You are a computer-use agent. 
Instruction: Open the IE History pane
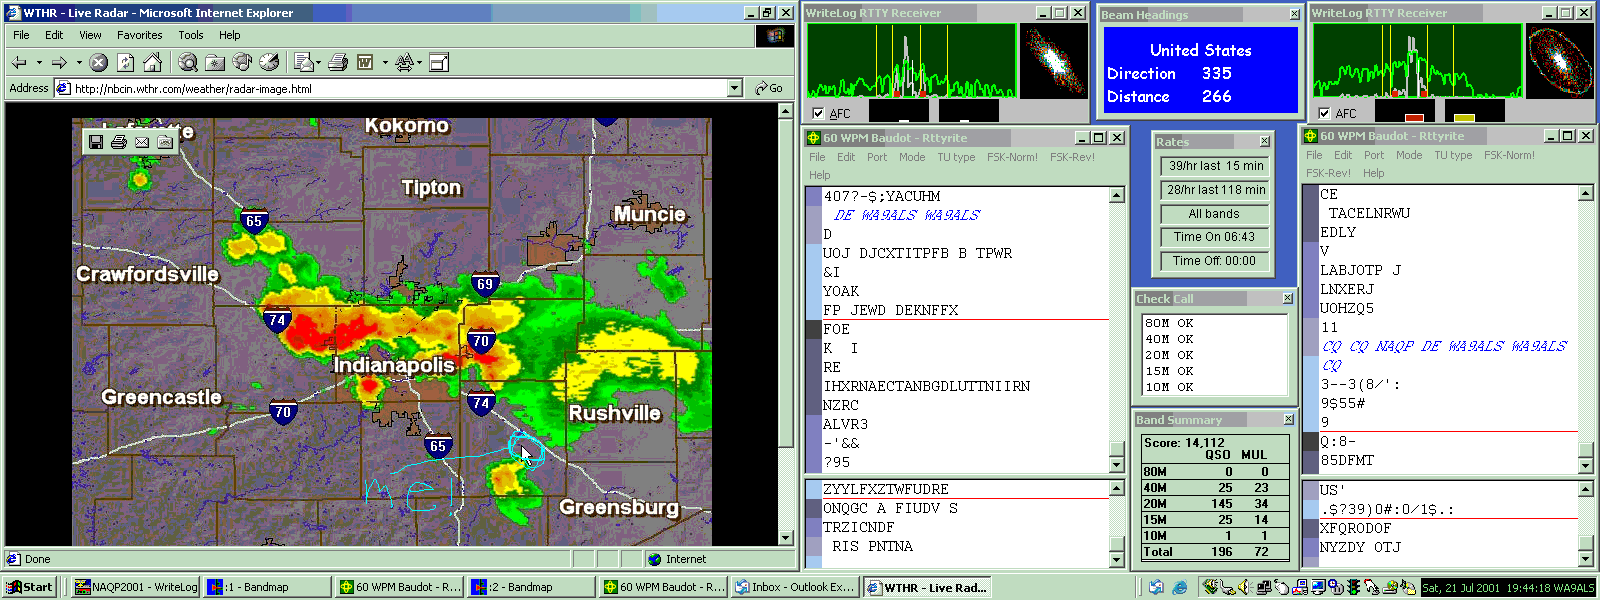click(x=269, y=62)
